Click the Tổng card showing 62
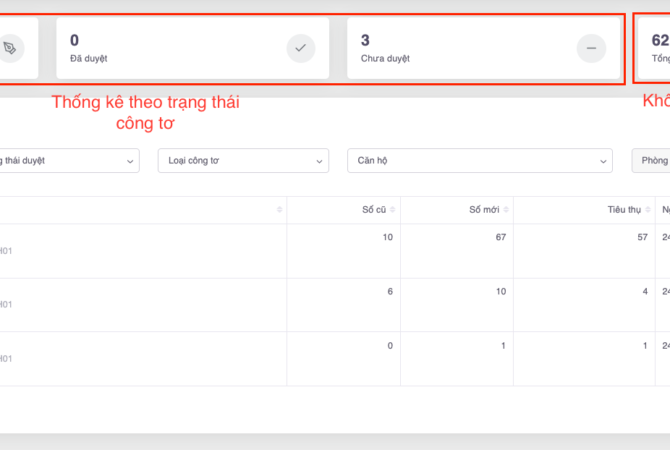This screenshot has height=450, width=670. tap(654, 48)
